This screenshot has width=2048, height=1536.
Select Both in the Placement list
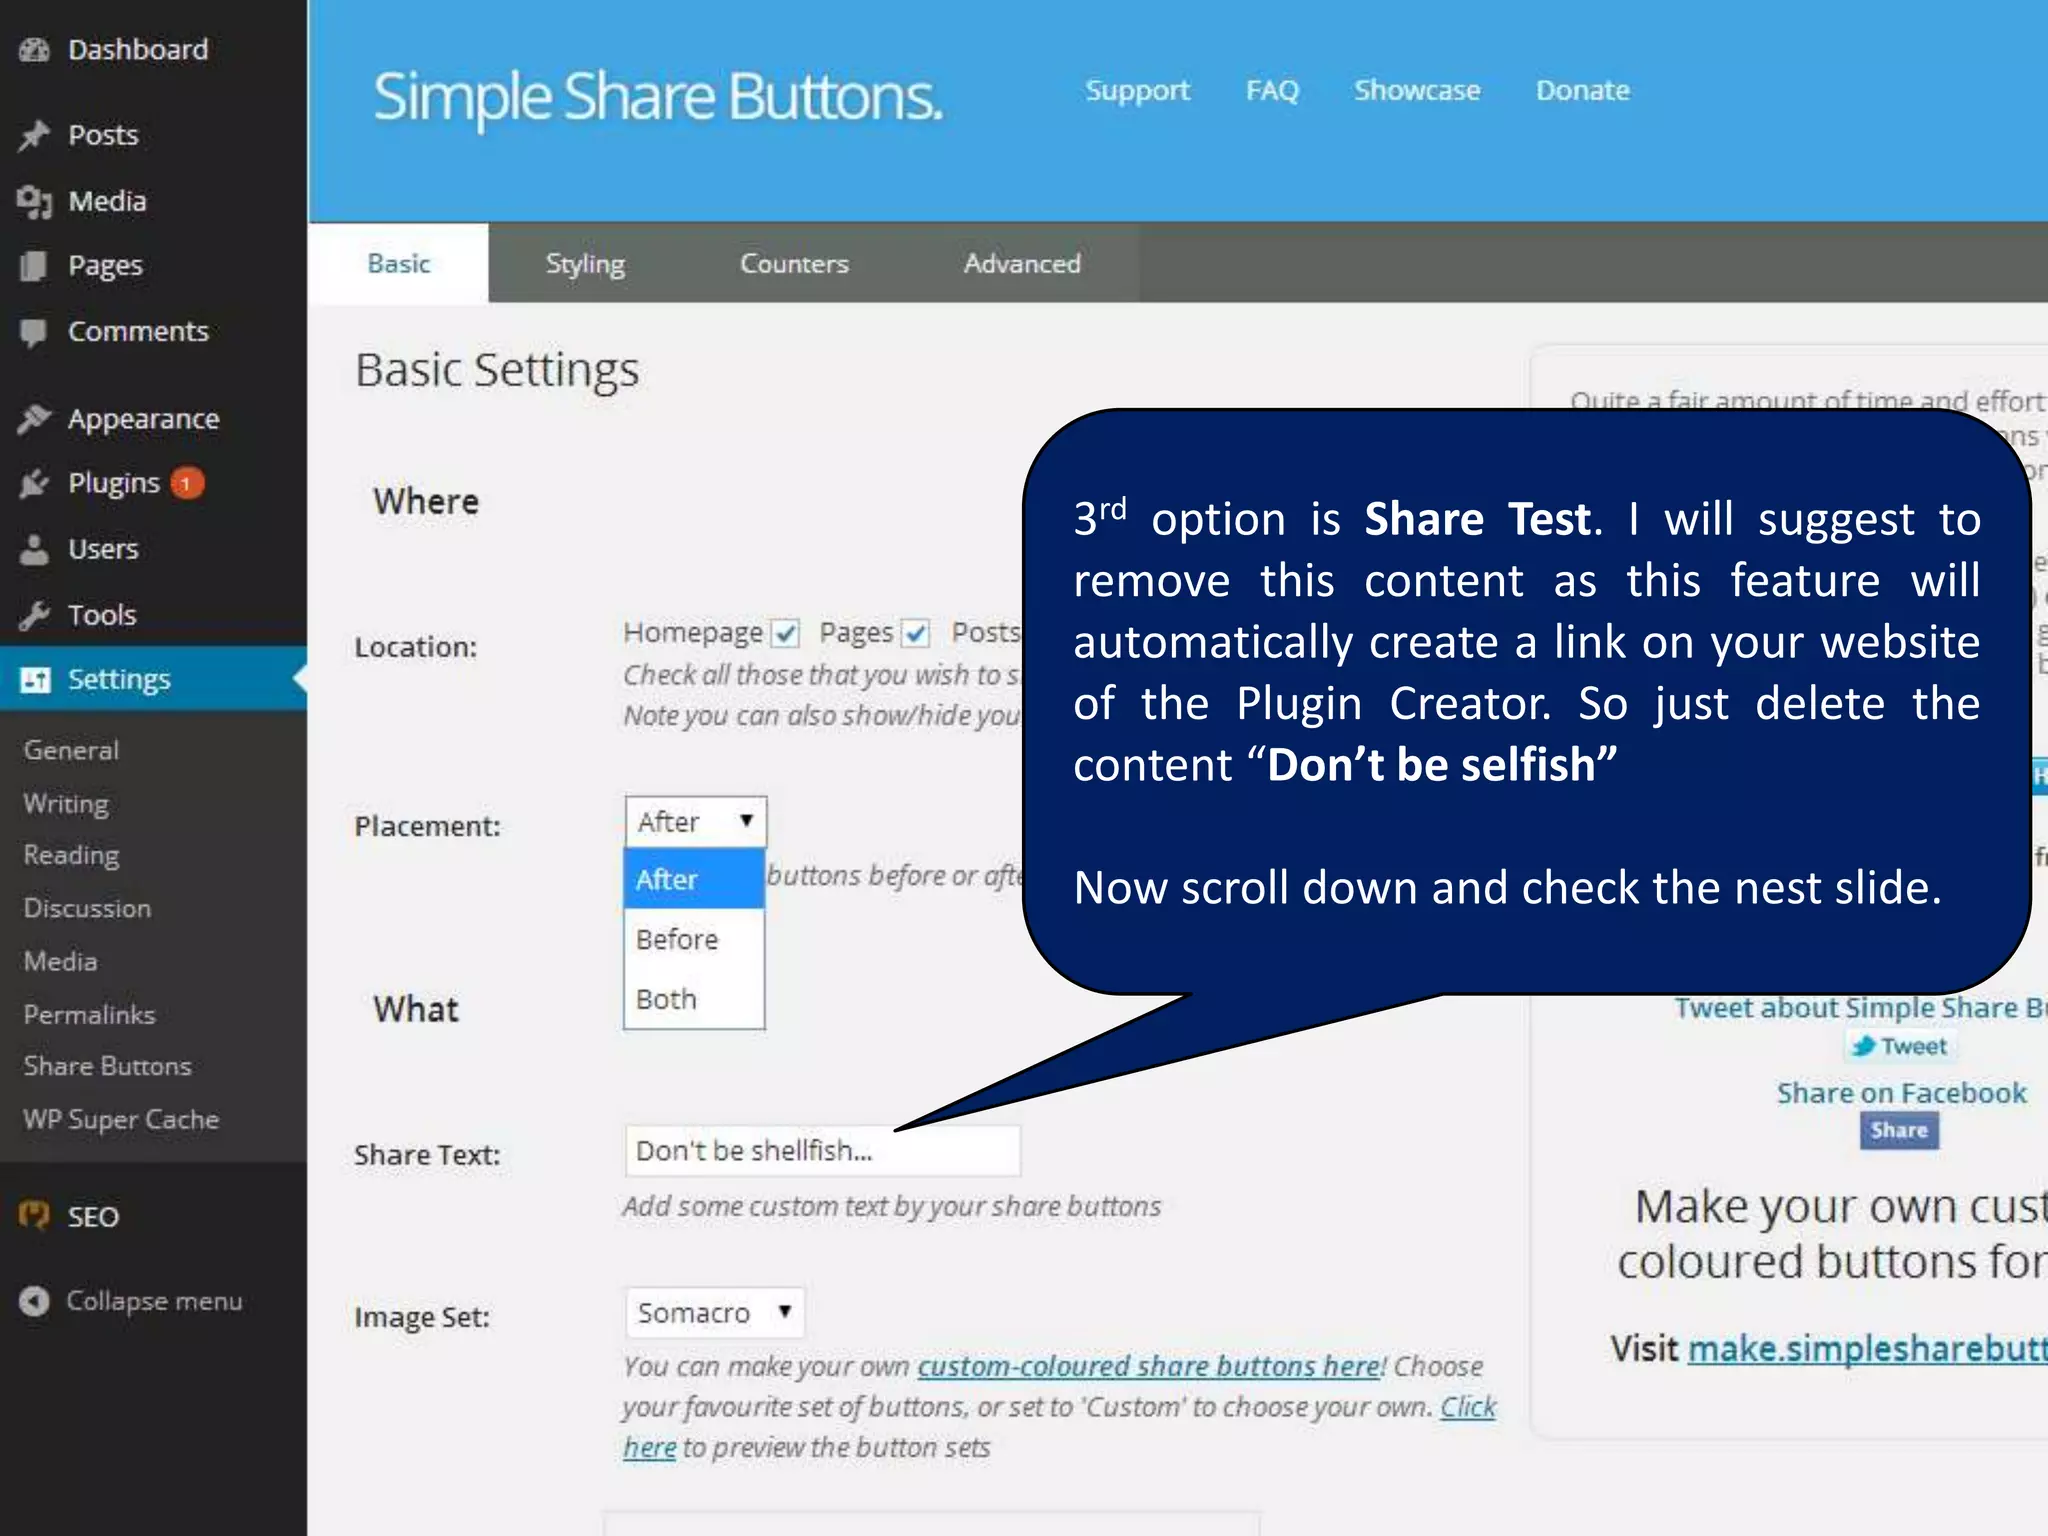click(x=694, y=999)
